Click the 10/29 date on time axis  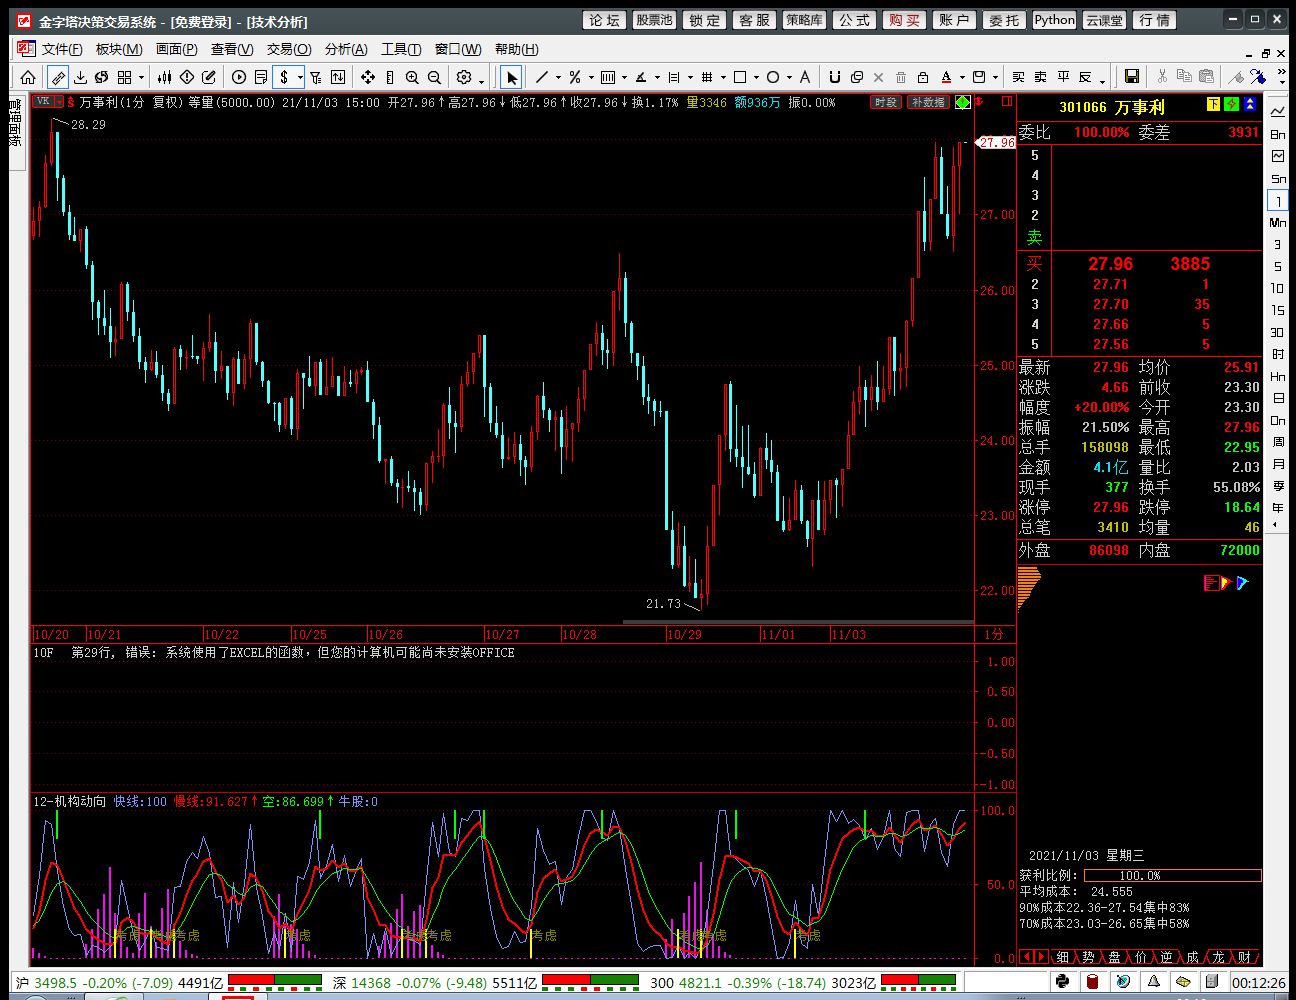click(x=684, y=634)
